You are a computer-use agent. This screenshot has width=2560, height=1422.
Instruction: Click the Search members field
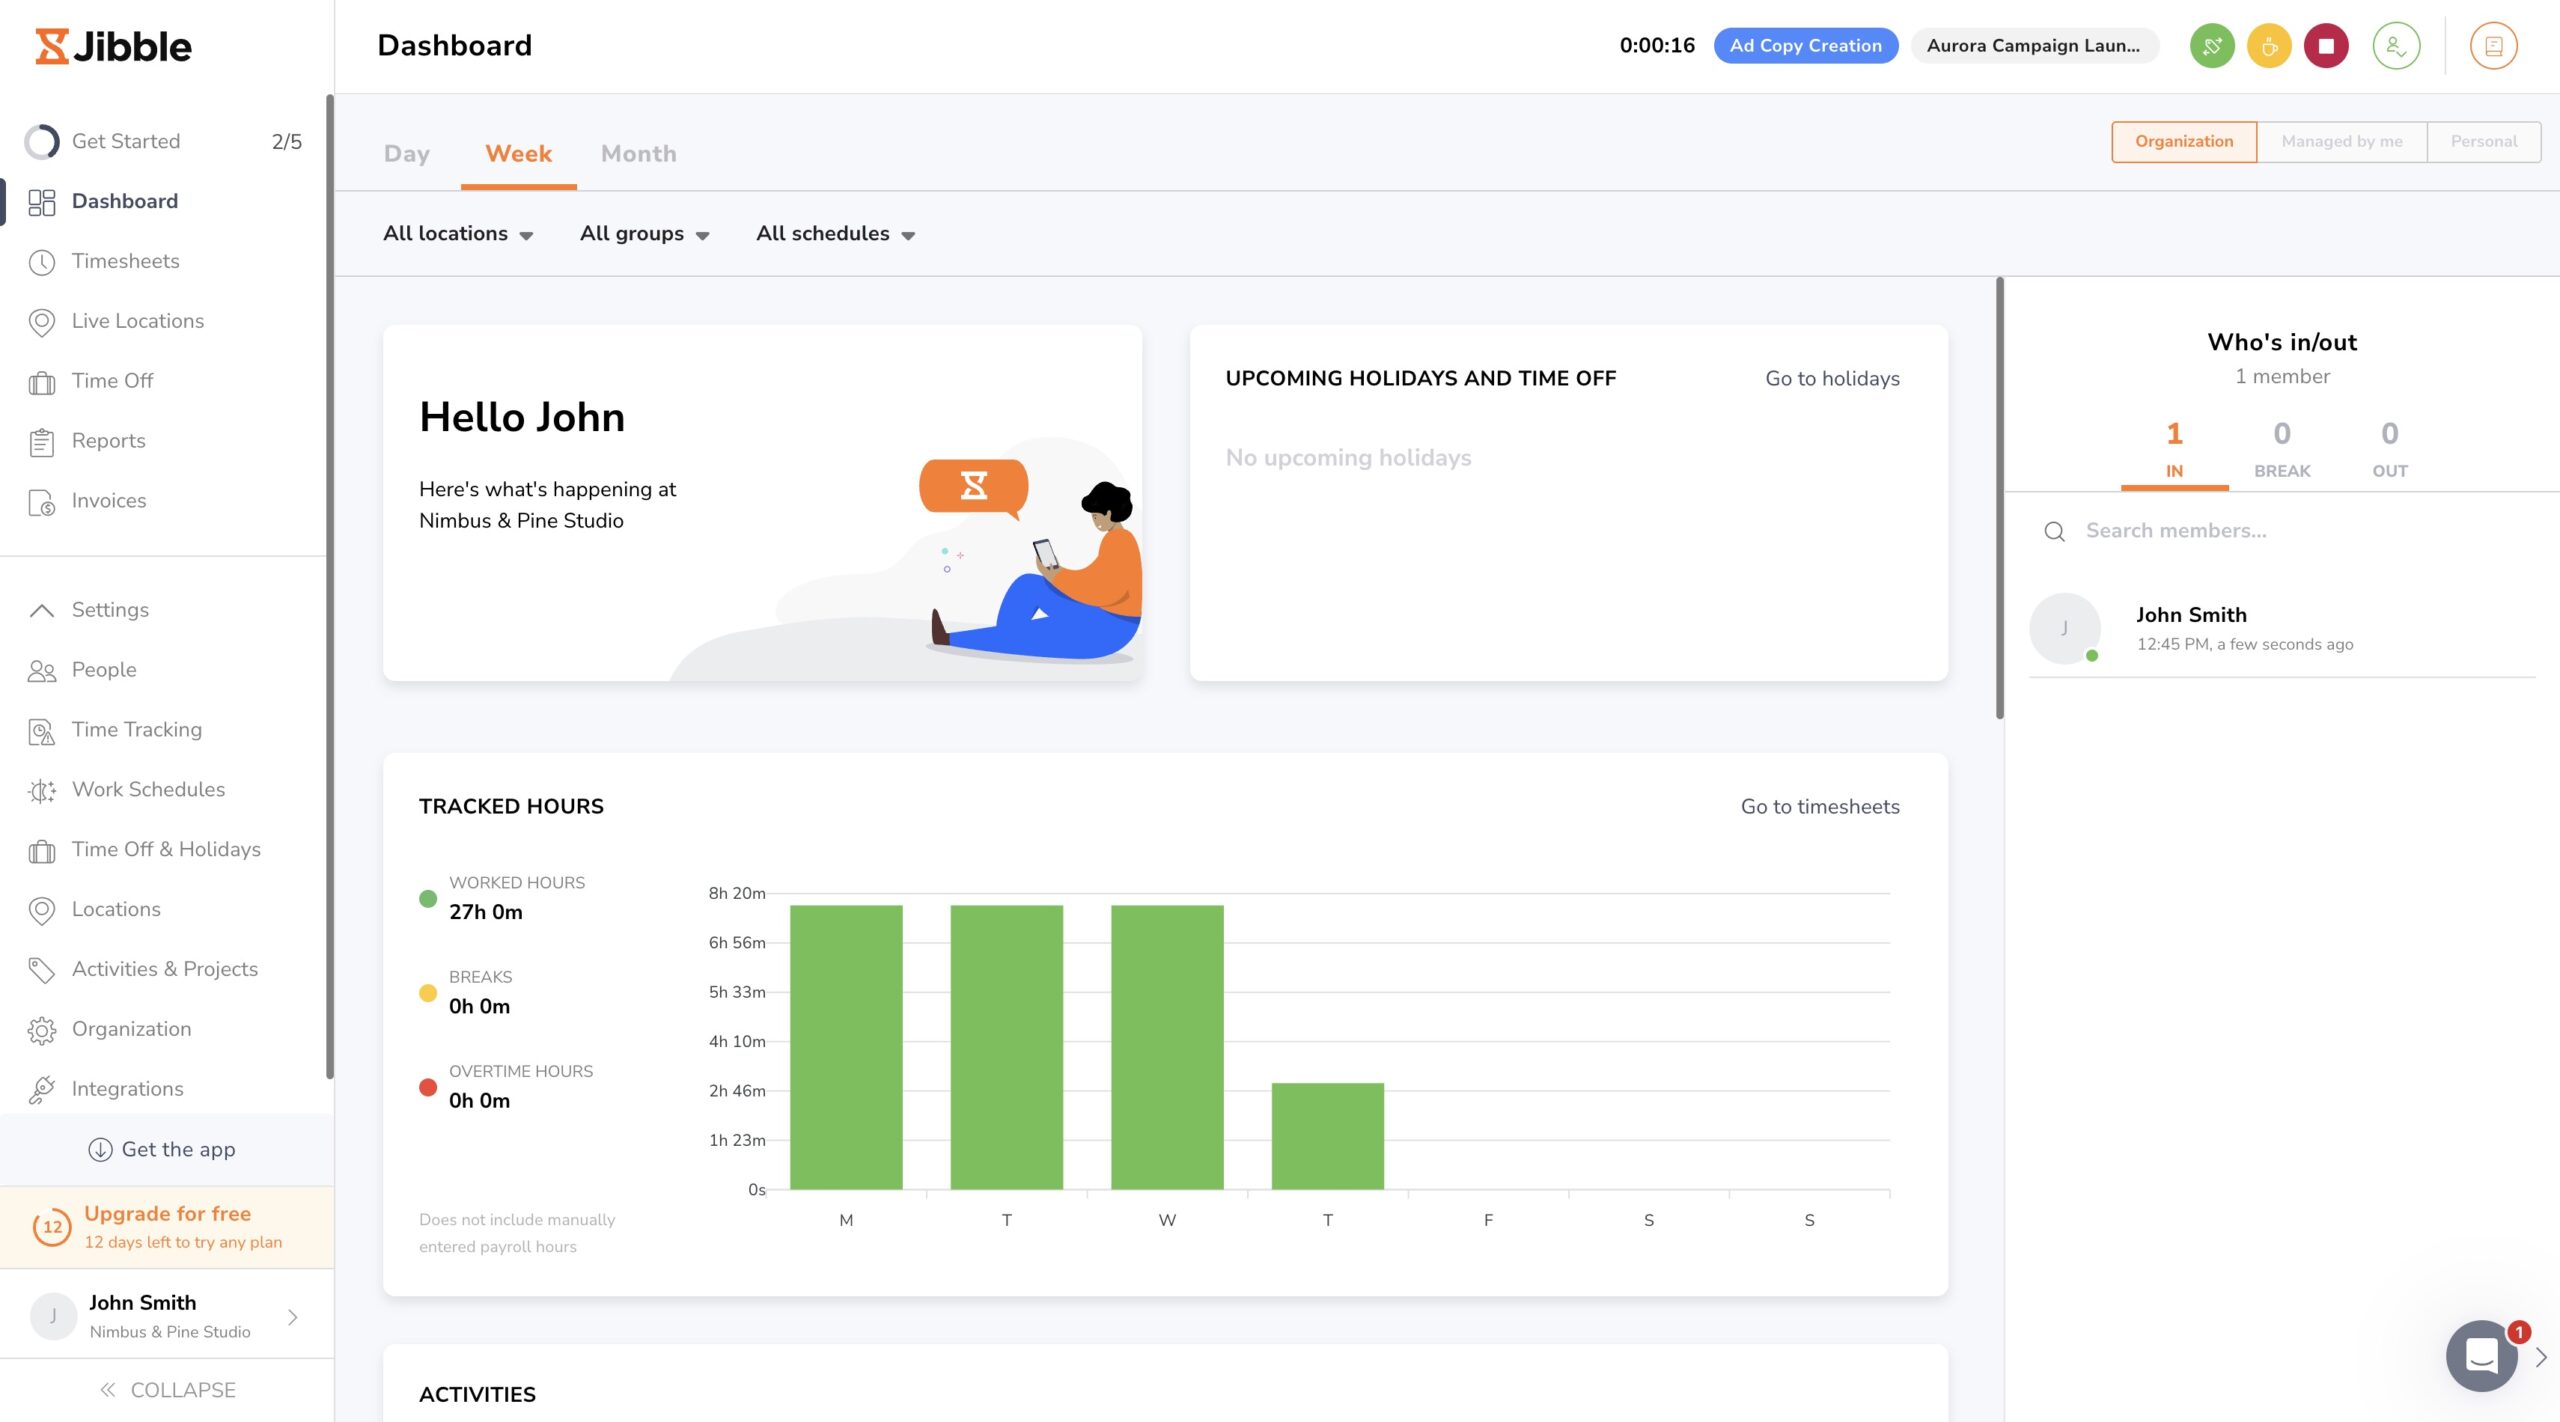pos(2282,531)
